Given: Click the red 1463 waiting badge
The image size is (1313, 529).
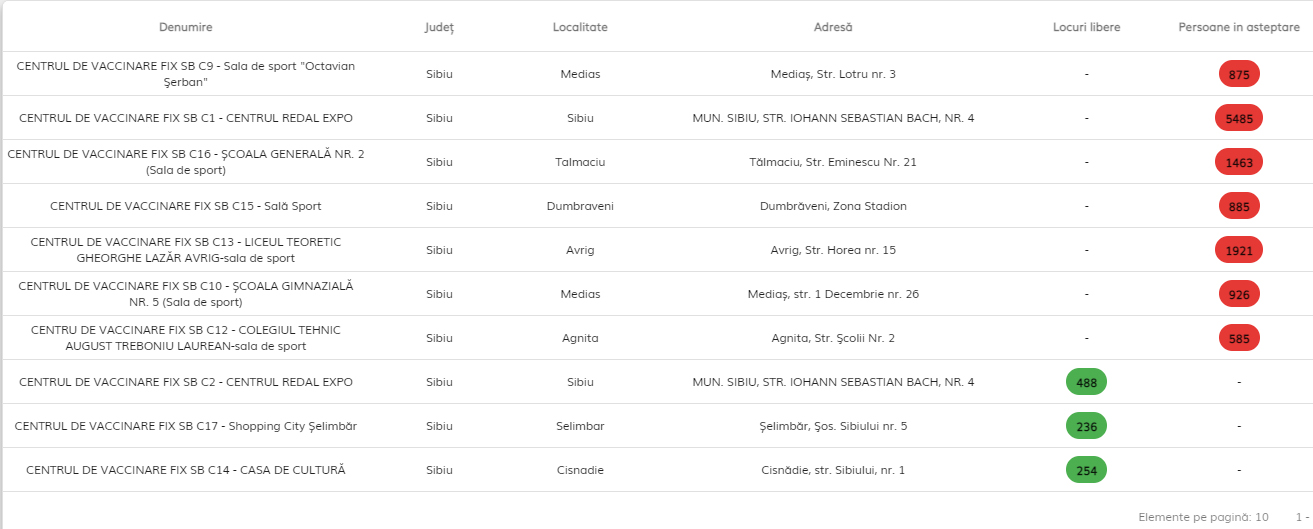Looking at the screenshot, I should [1239, 162].
